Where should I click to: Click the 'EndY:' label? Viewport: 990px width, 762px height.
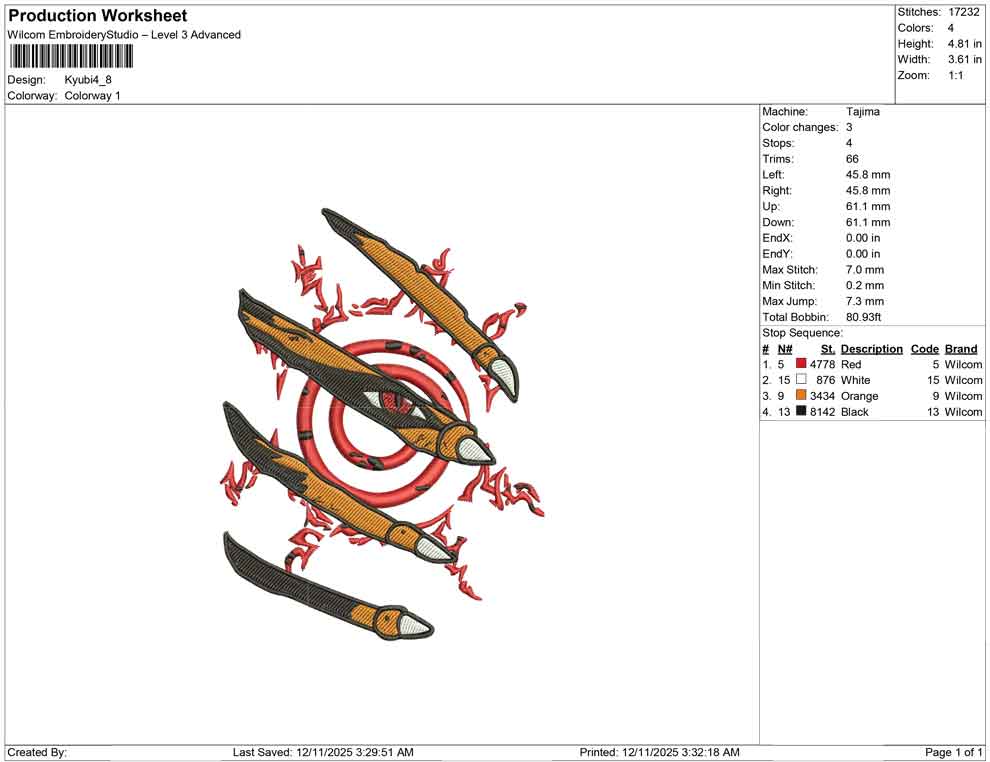[x=777, y=253]
